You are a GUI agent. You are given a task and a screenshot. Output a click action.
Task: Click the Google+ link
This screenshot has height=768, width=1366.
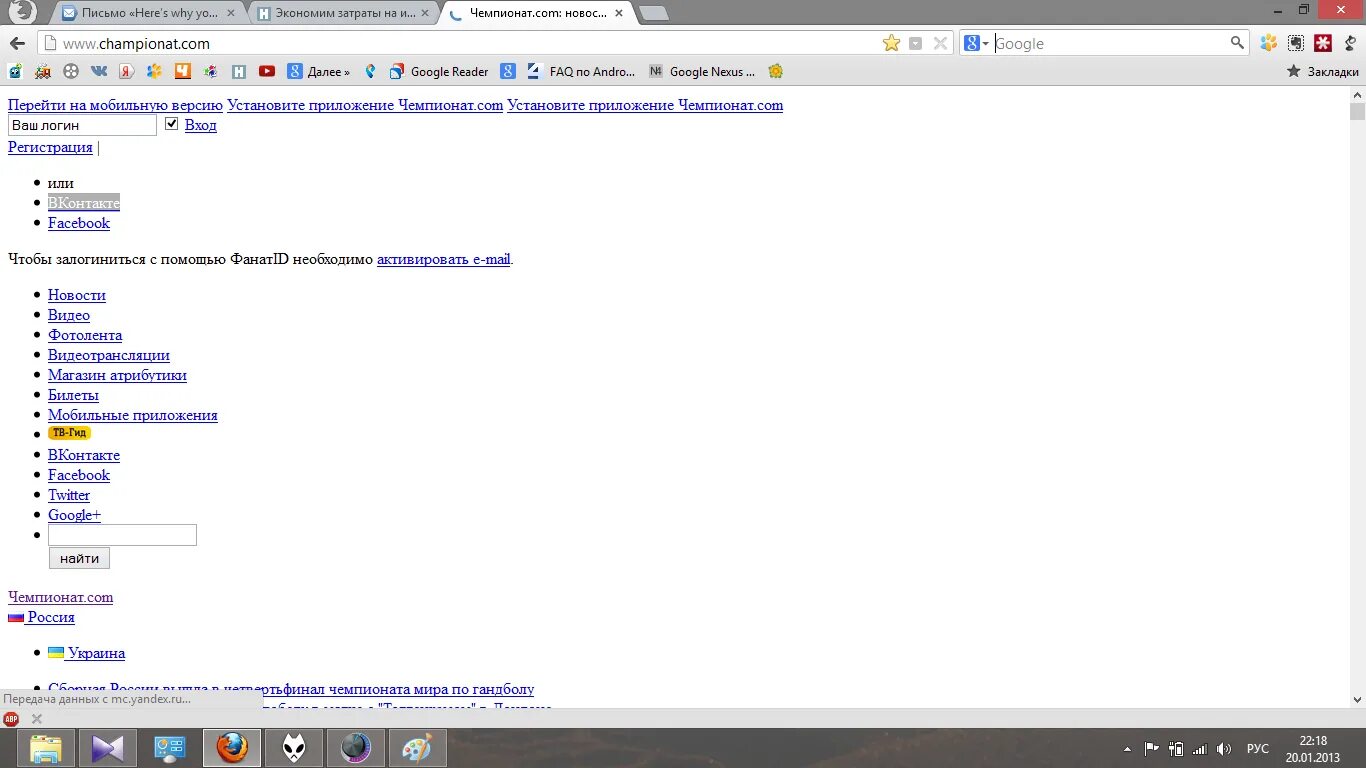pyautogui.click(x=74, y=515)
